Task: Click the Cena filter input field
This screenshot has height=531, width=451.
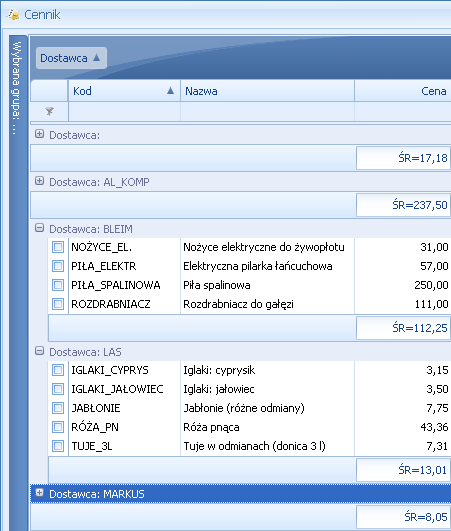Action: (x=403, y=111)
